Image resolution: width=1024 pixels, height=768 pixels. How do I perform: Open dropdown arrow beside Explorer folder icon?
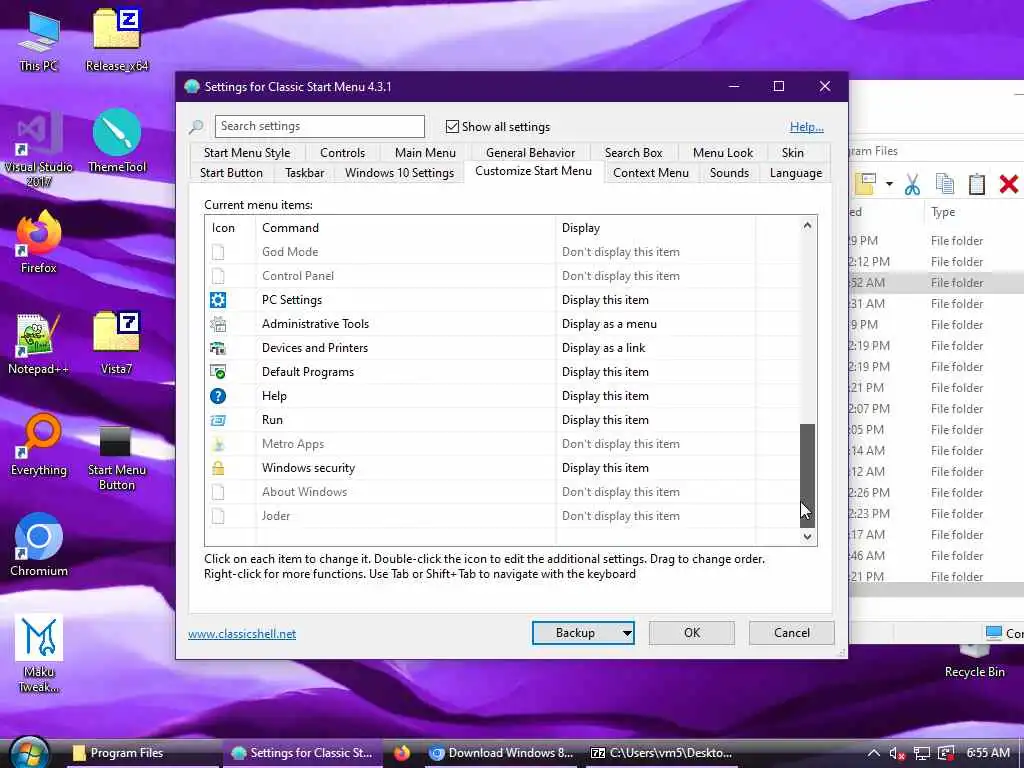(x=889, y=184)
